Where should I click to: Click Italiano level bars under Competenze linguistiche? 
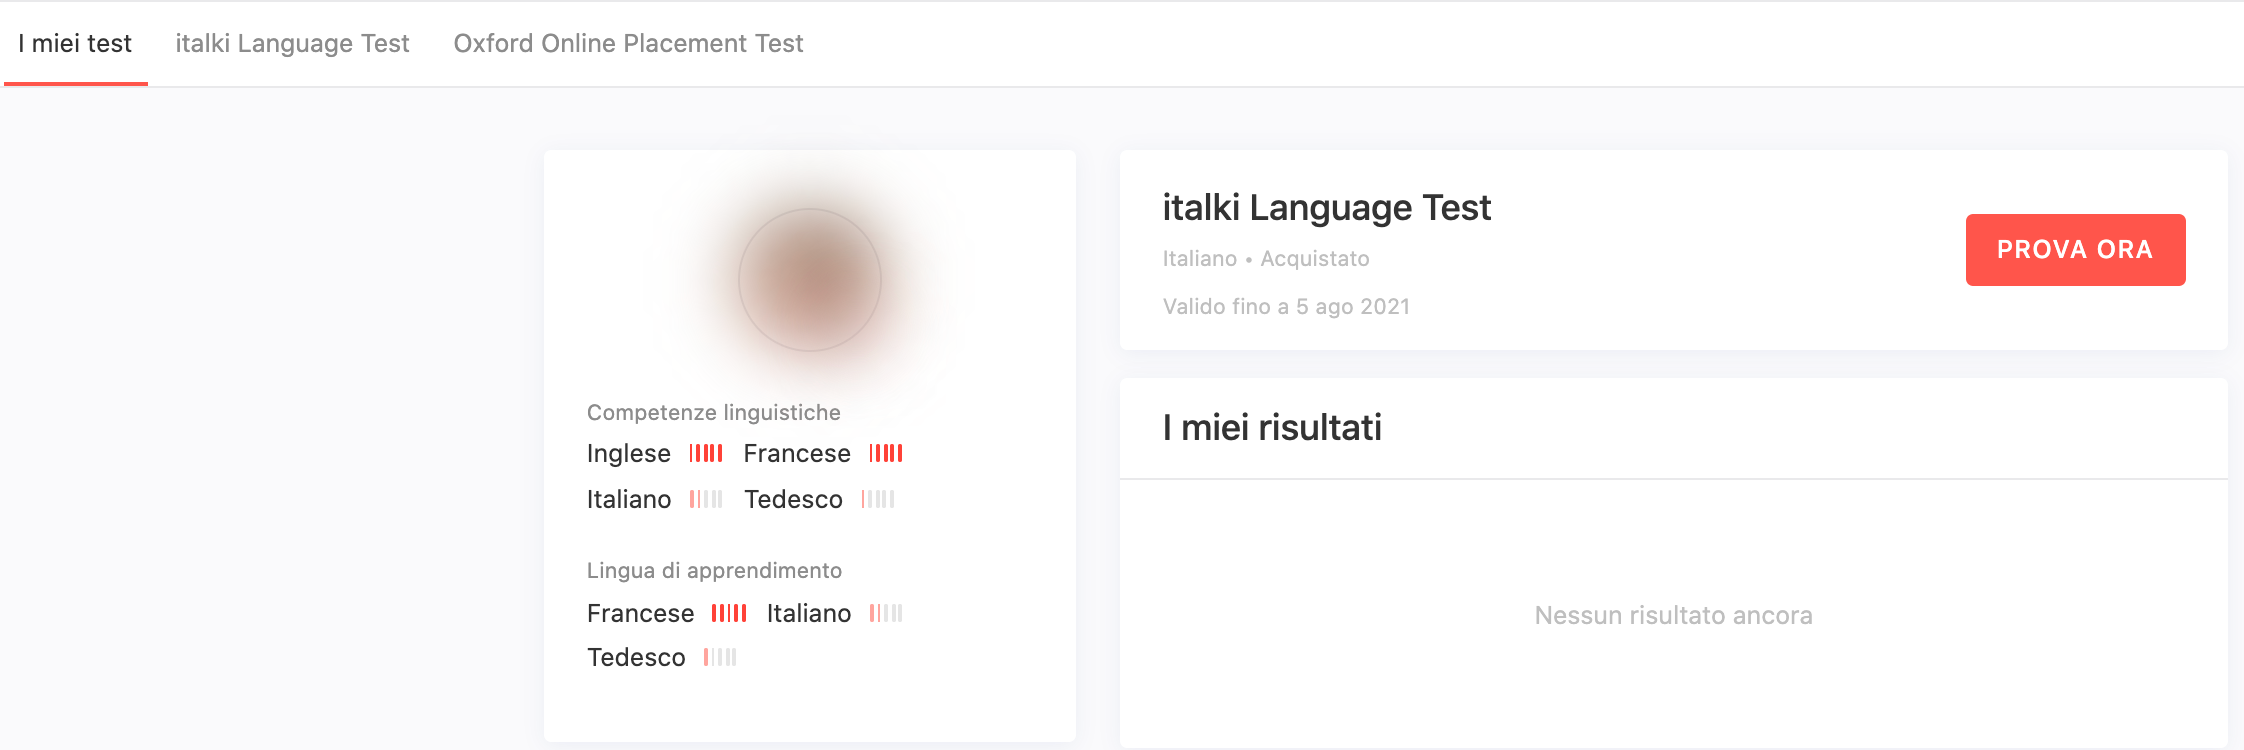(x=706, y=499)
